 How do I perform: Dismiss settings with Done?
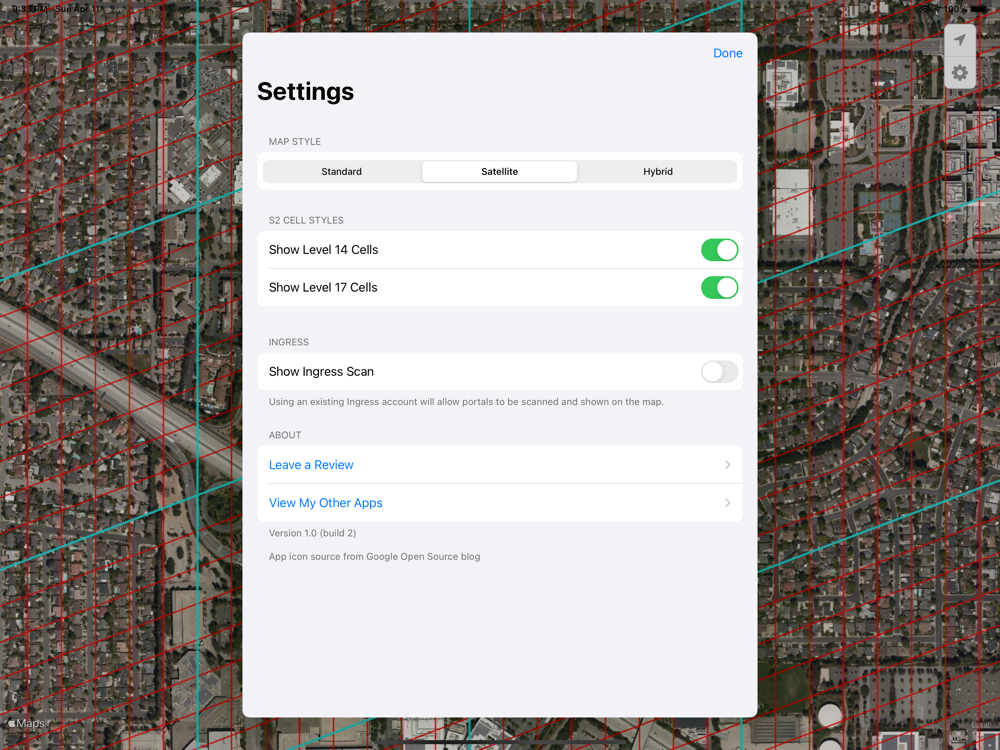(728, 54)
